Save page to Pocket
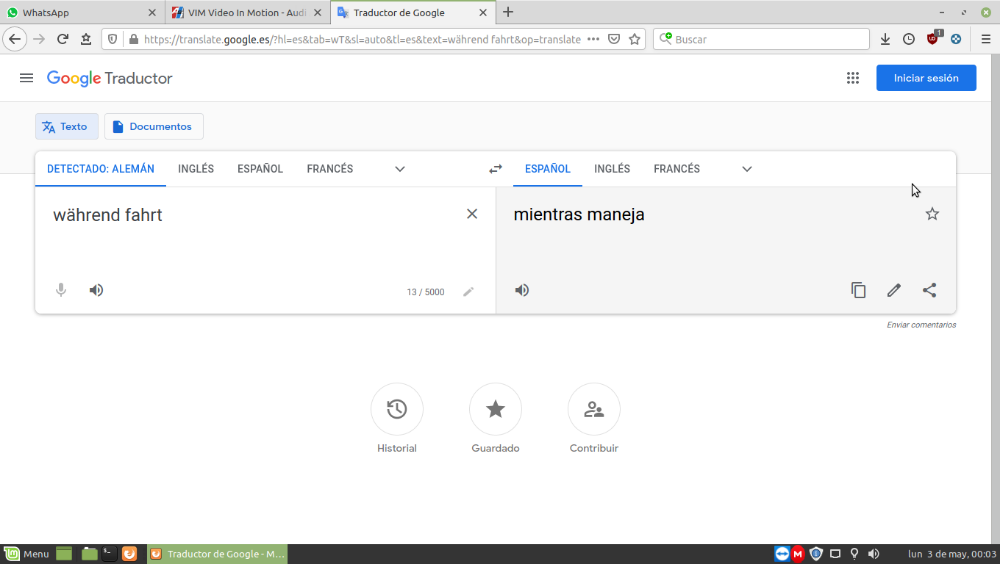1000x564 pixels. (x=614, y=39)
